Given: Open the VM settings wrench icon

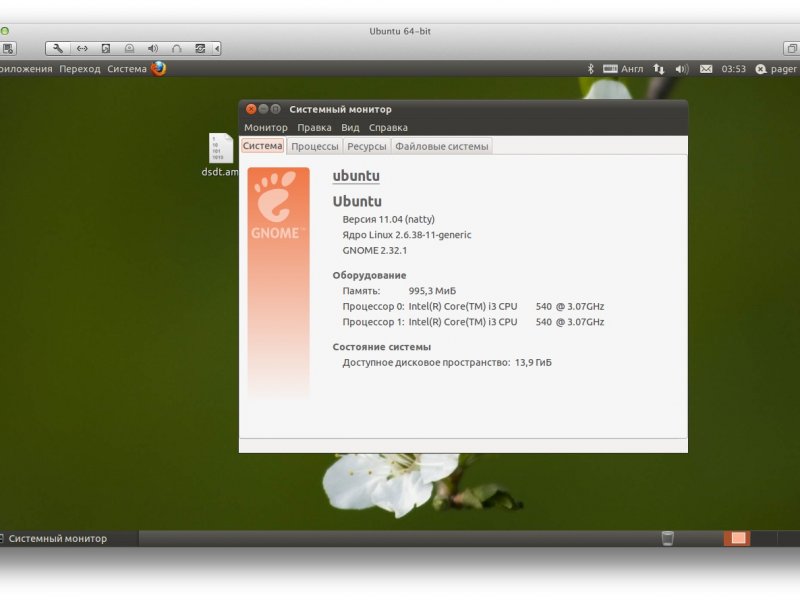Looking at the screenshot, I should click(x=58, y=48).
